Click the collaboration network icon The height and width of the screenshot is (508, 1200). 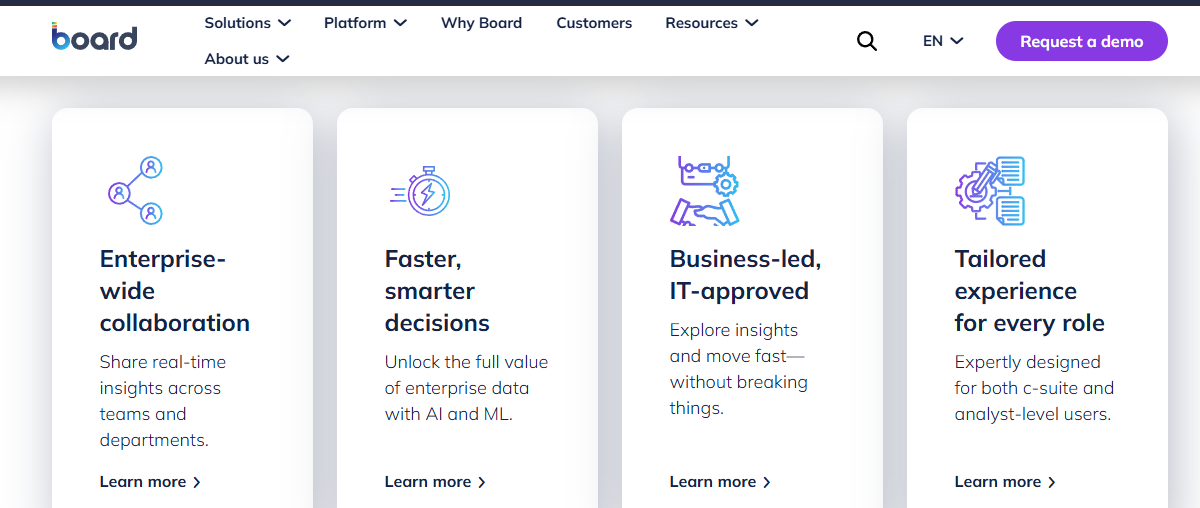[x=135, y=190]
